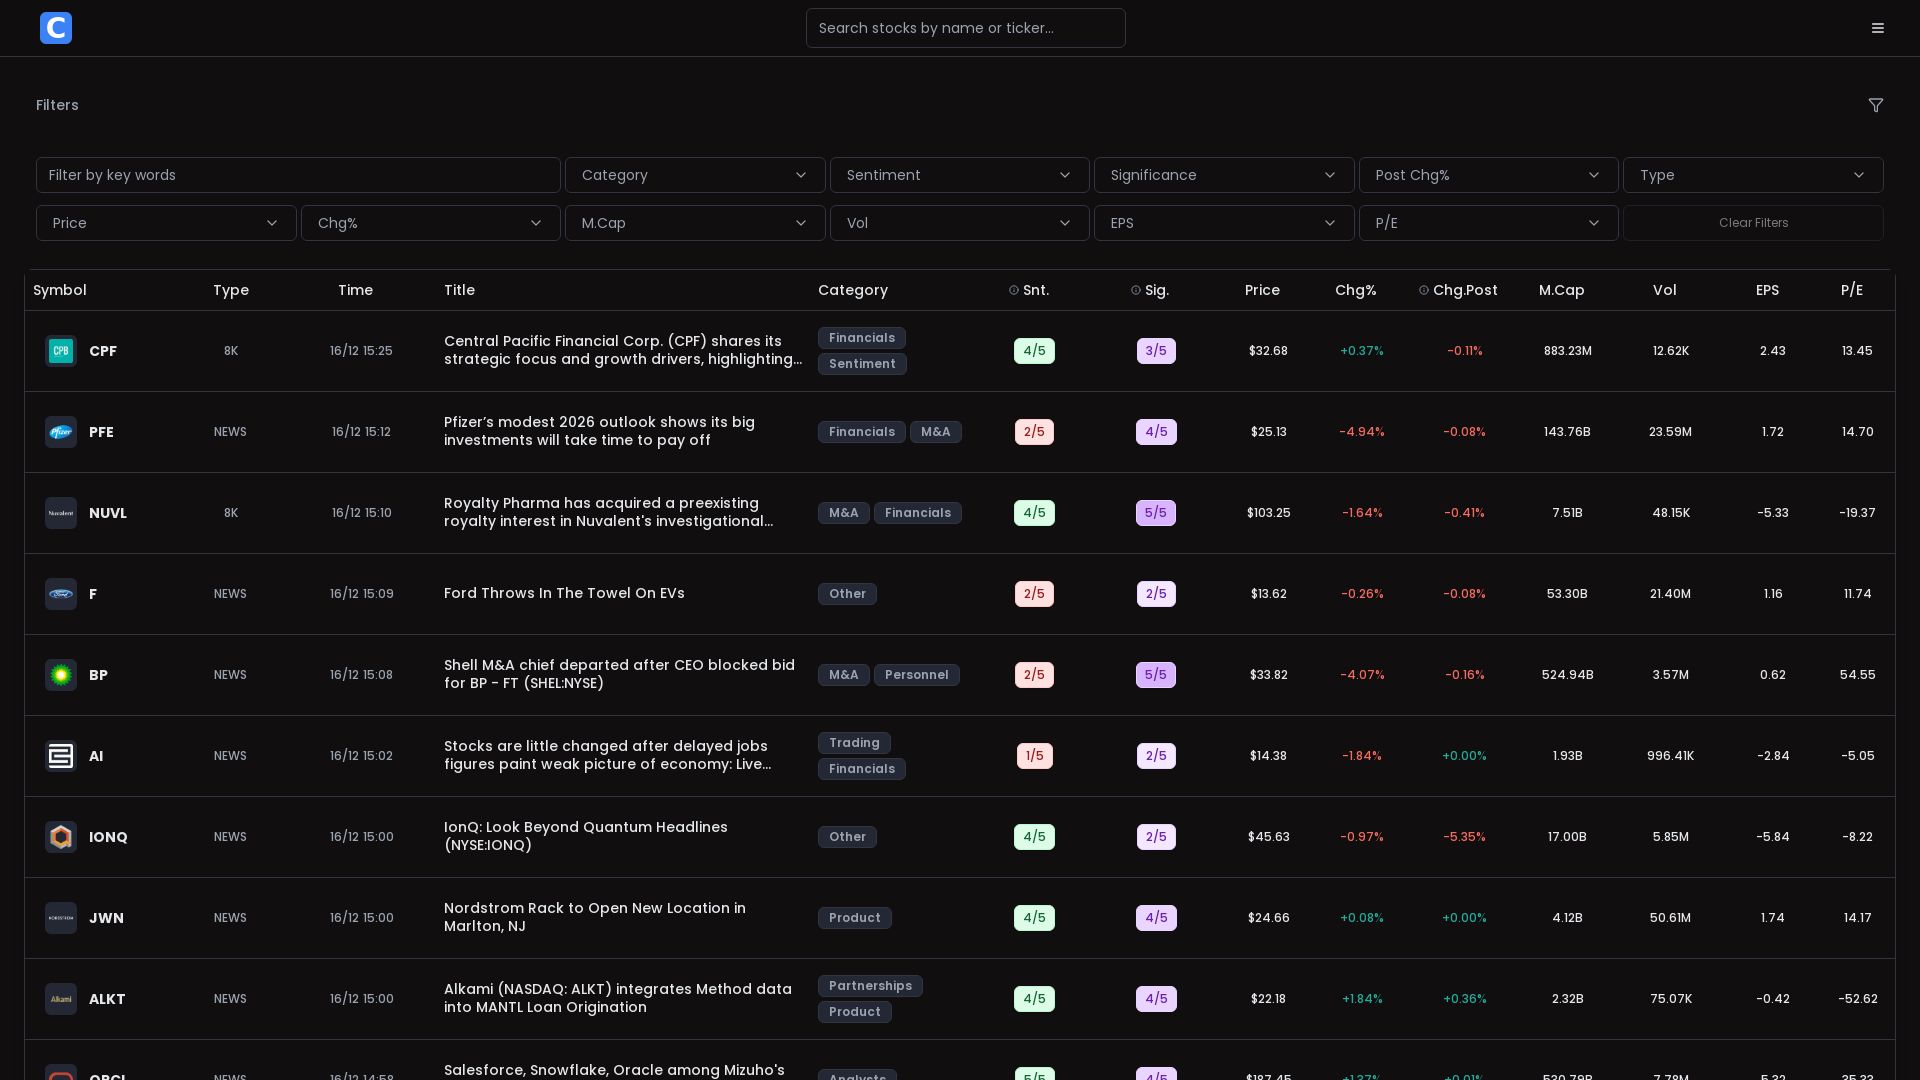Expand the Category filter dropdown
The width and height of the screenshot is (1920, 1080).
click(695, 175)
